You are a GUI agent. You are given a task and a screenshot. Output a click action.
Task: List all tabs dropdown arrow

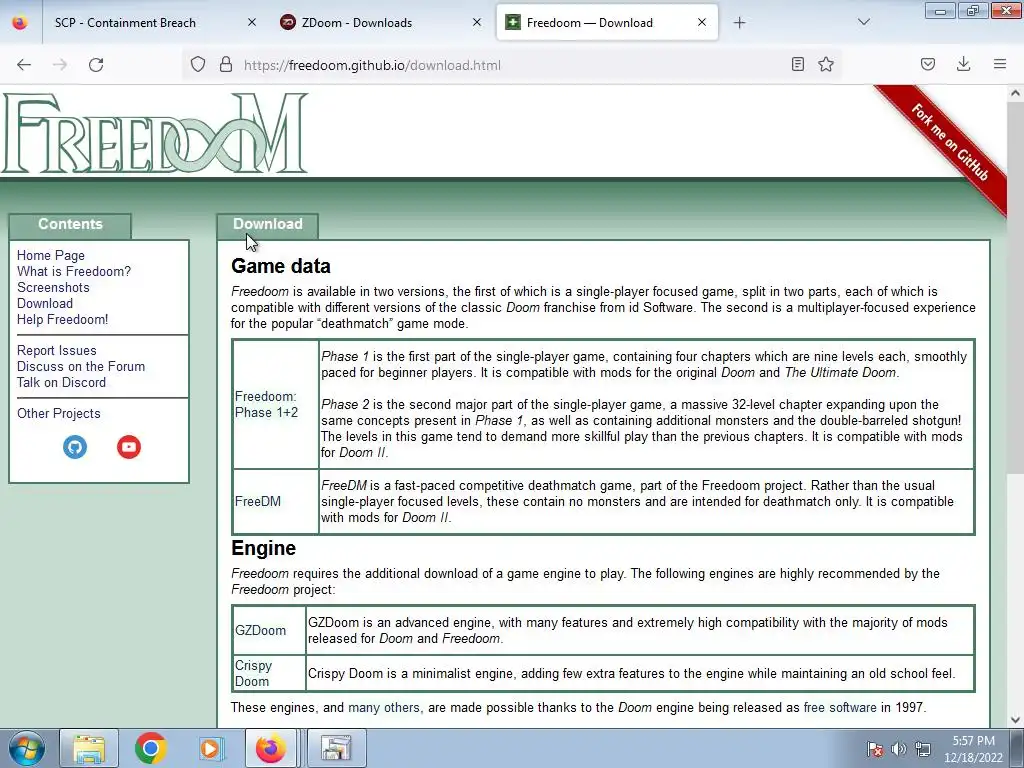coord(864,22)
